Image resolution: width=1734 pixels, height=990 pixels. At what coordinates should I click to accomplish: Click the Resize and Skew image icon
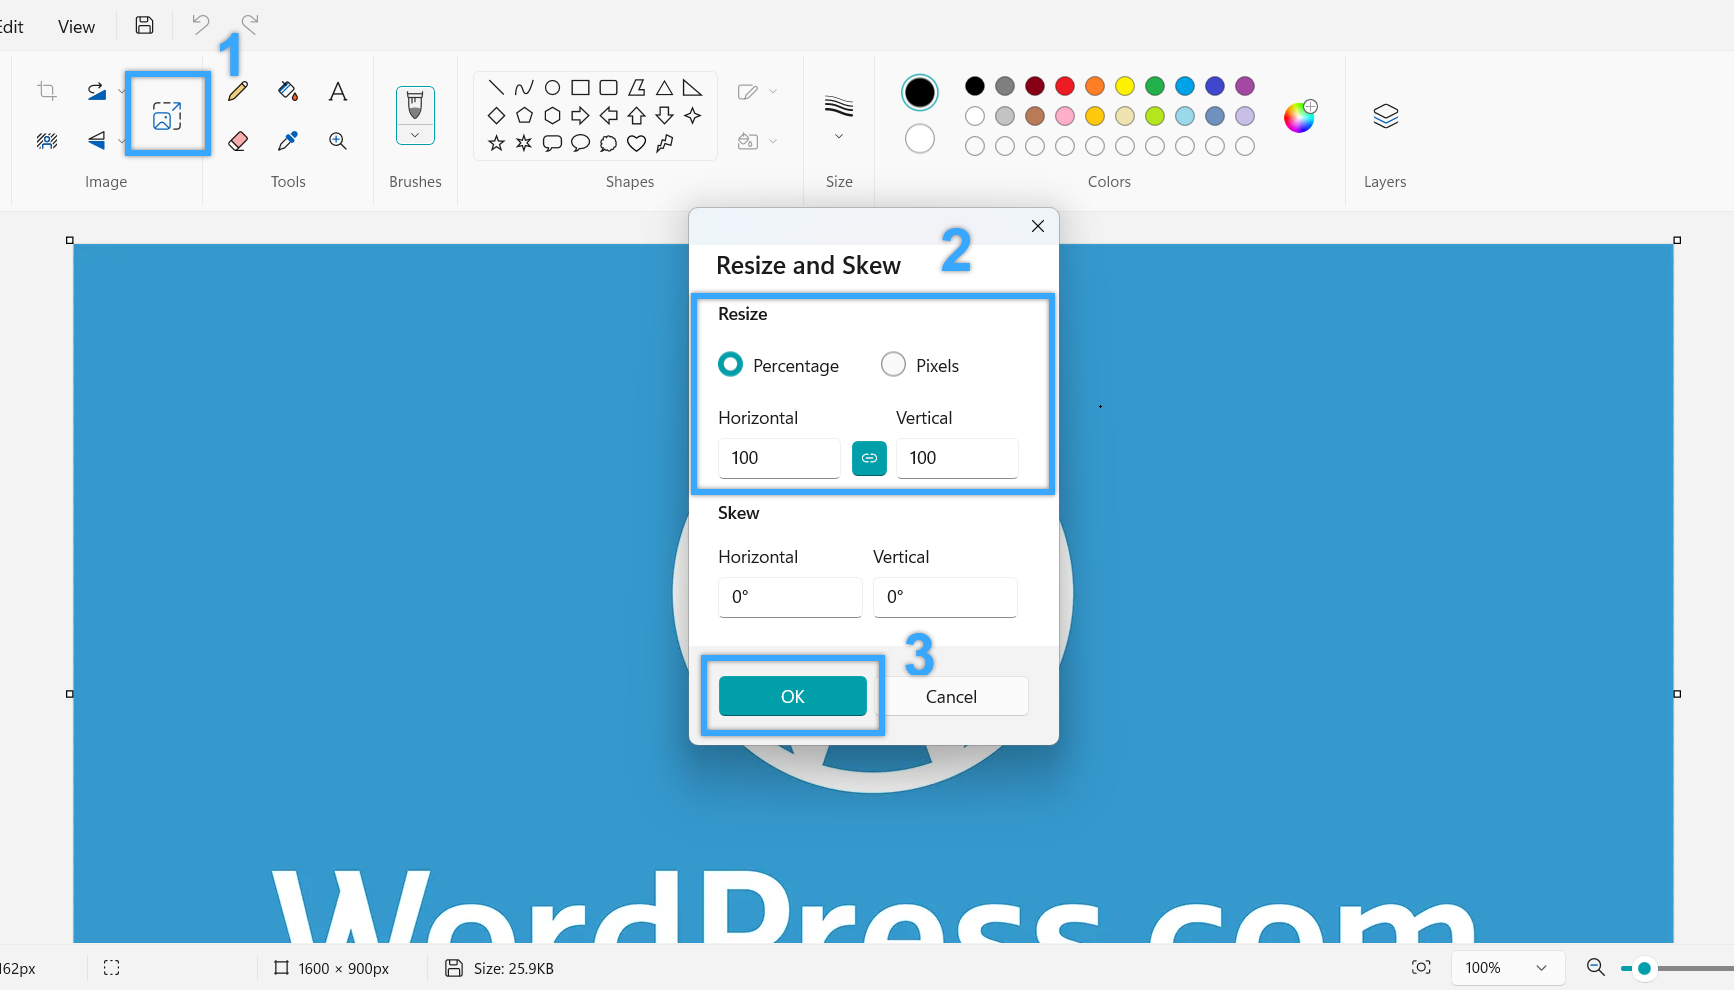pyautogui.click(x=167, y=116)
